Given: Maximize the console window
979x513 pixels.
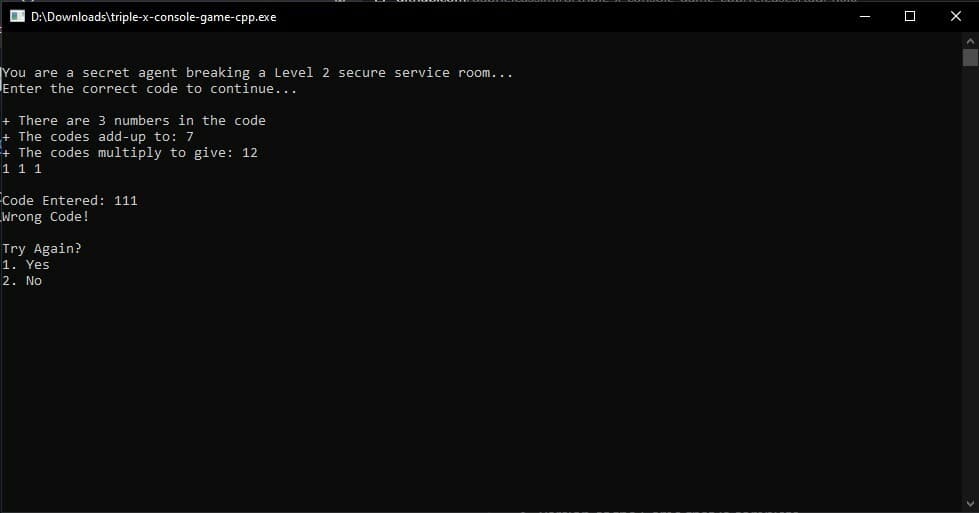Looking at the screenshot, I should coord(910,16).
